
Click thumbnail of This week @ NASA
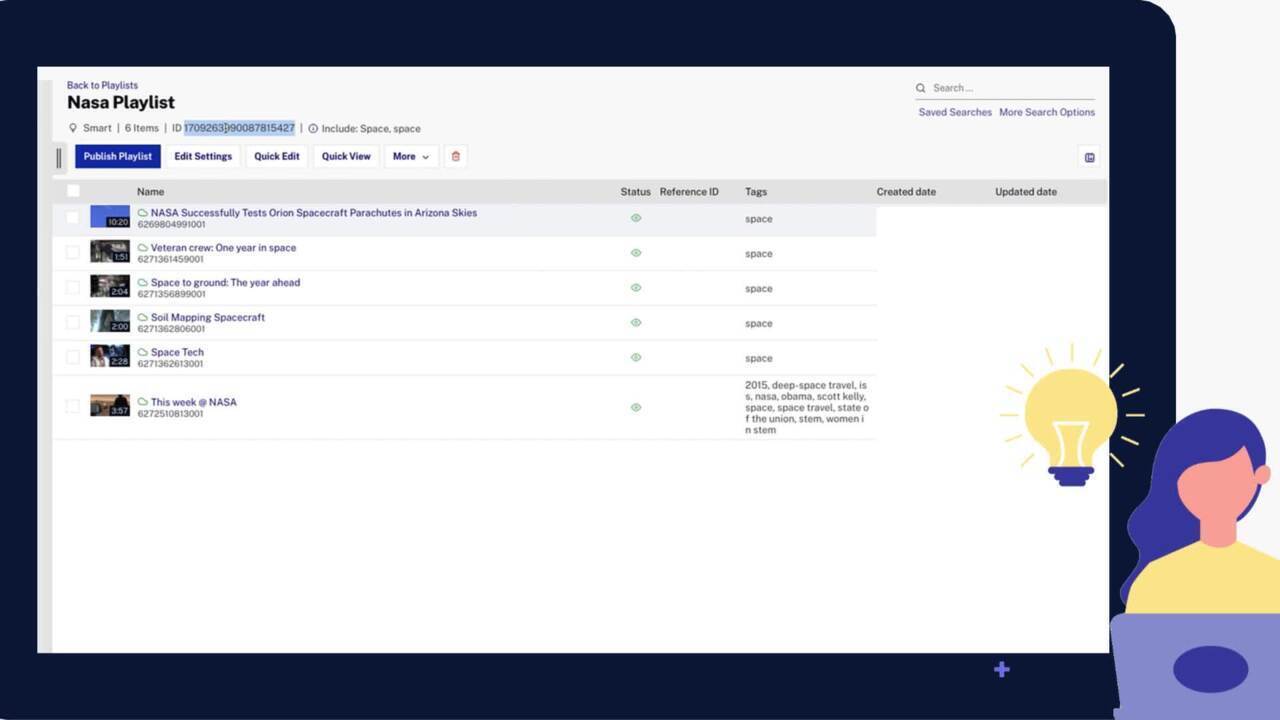coord(110,405)
